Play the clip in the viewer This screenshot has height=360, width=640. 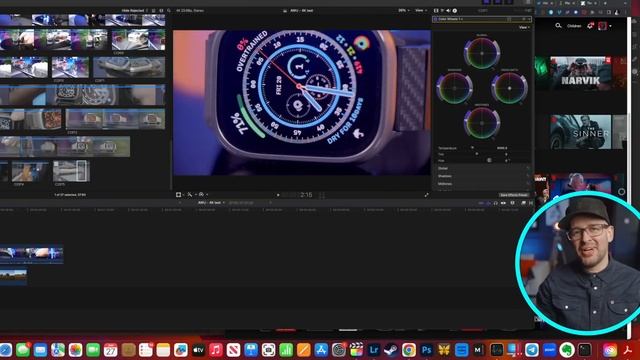coord(278,195)
